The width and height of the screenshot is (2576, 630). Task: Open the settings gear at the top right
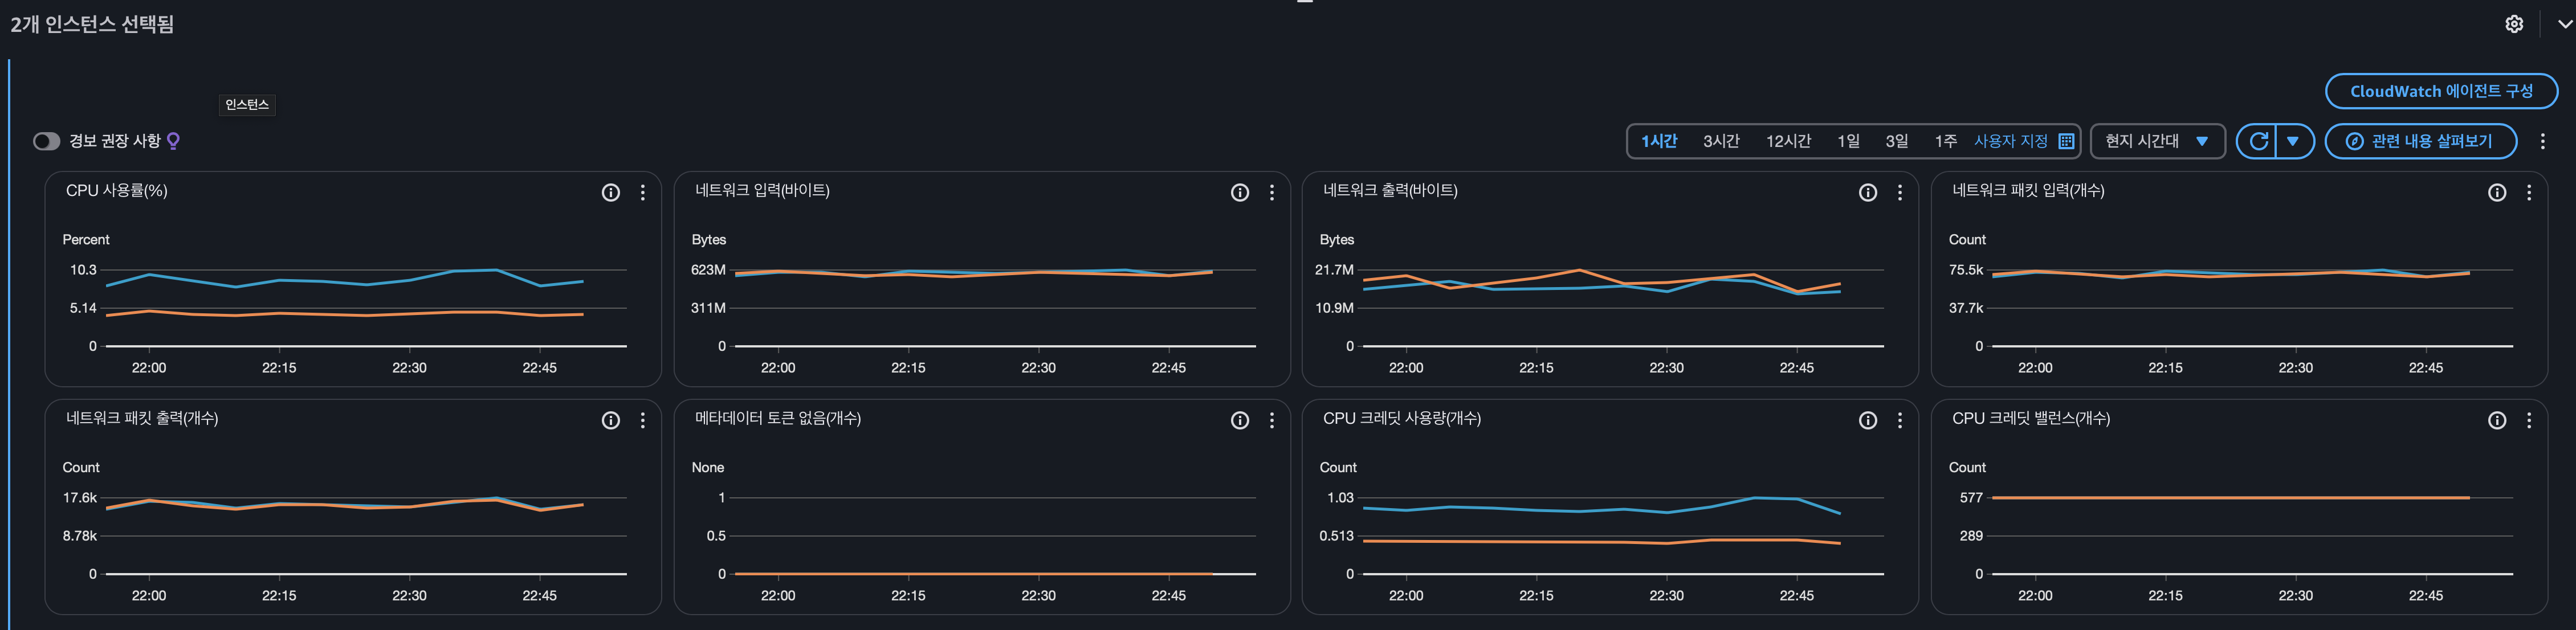[x=2513, y=24]
